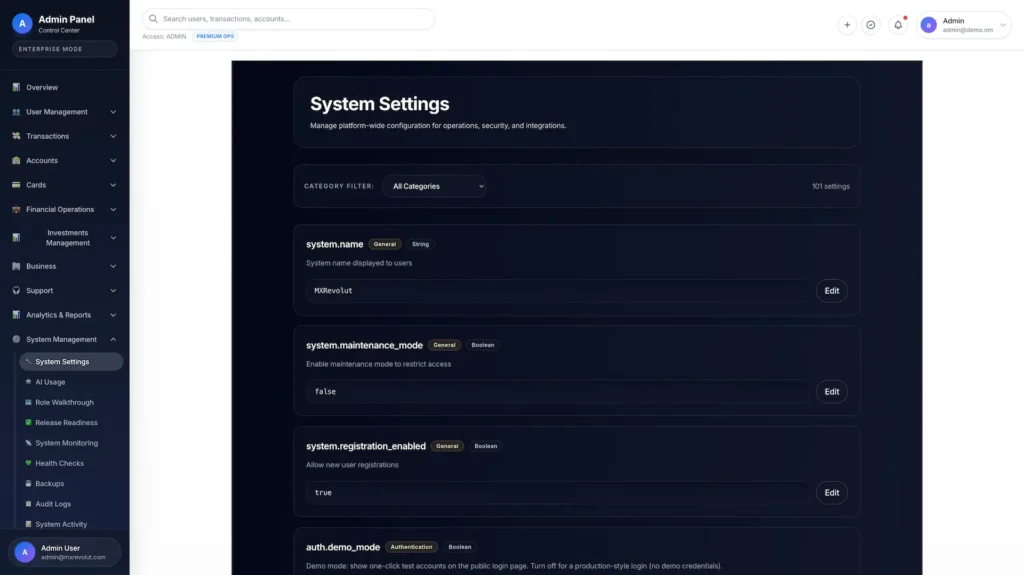Edit the system.maintenance_mode setting
Image resolution: width=1024 pixels, height=575 pixels.
831,391
